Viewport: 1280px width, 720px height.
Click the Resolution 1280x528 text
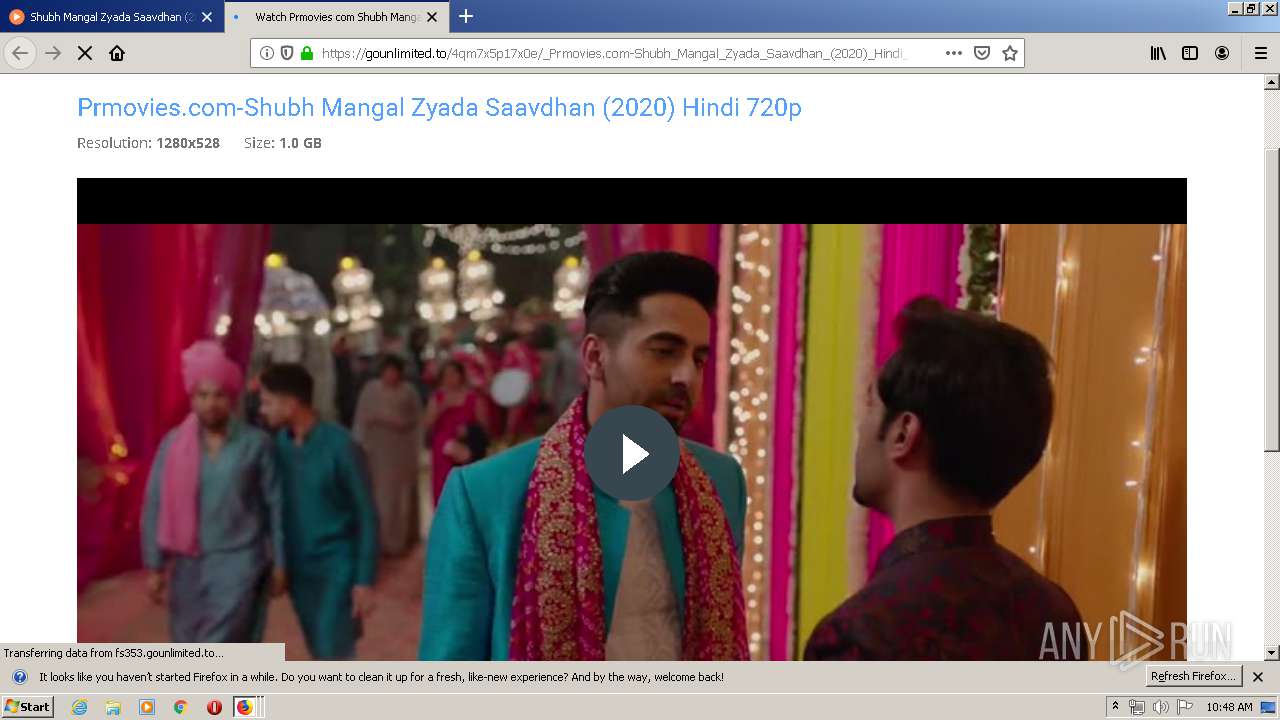click(x=148, y=143)
